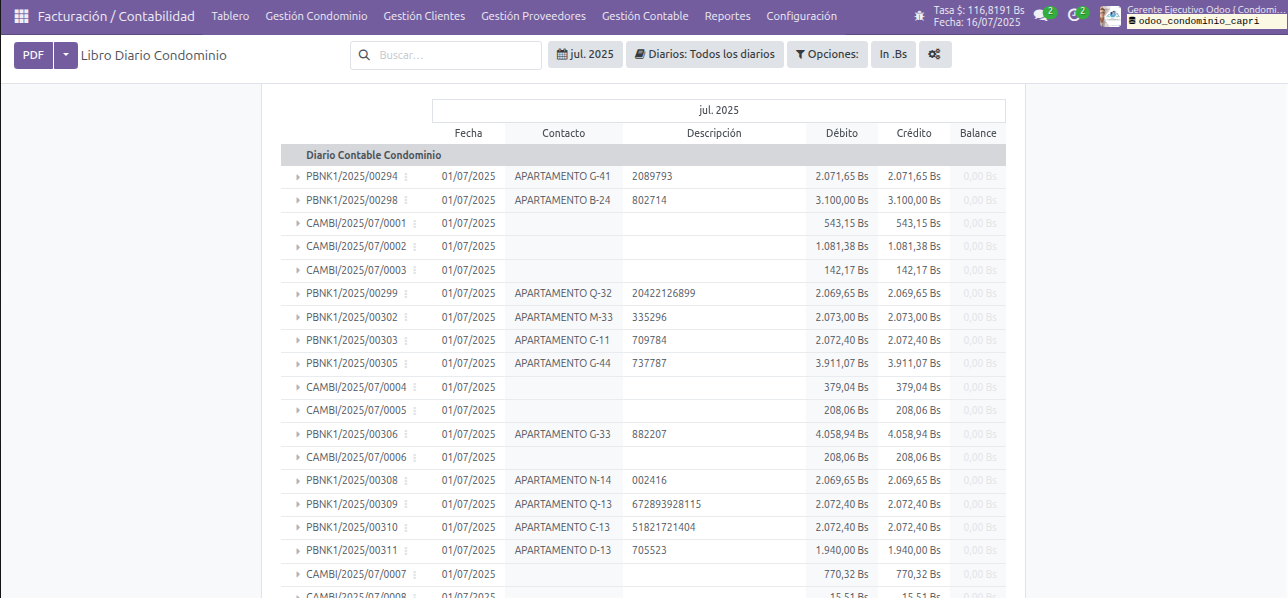Click the Diario Contable Condominio group row
1288x598 pixels.
click(643, 155)
